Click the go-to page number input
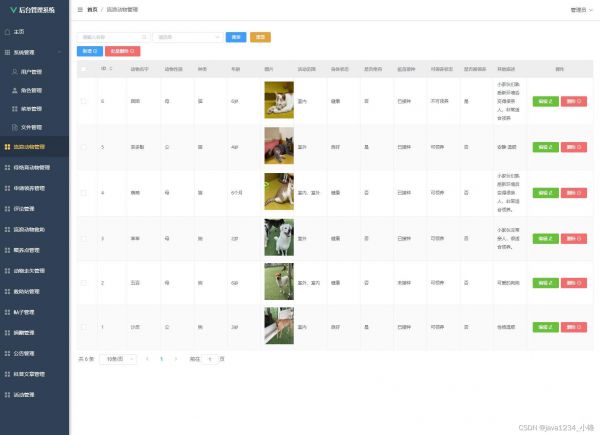Viewport: 600px width, 435px height. coord(210,359)
